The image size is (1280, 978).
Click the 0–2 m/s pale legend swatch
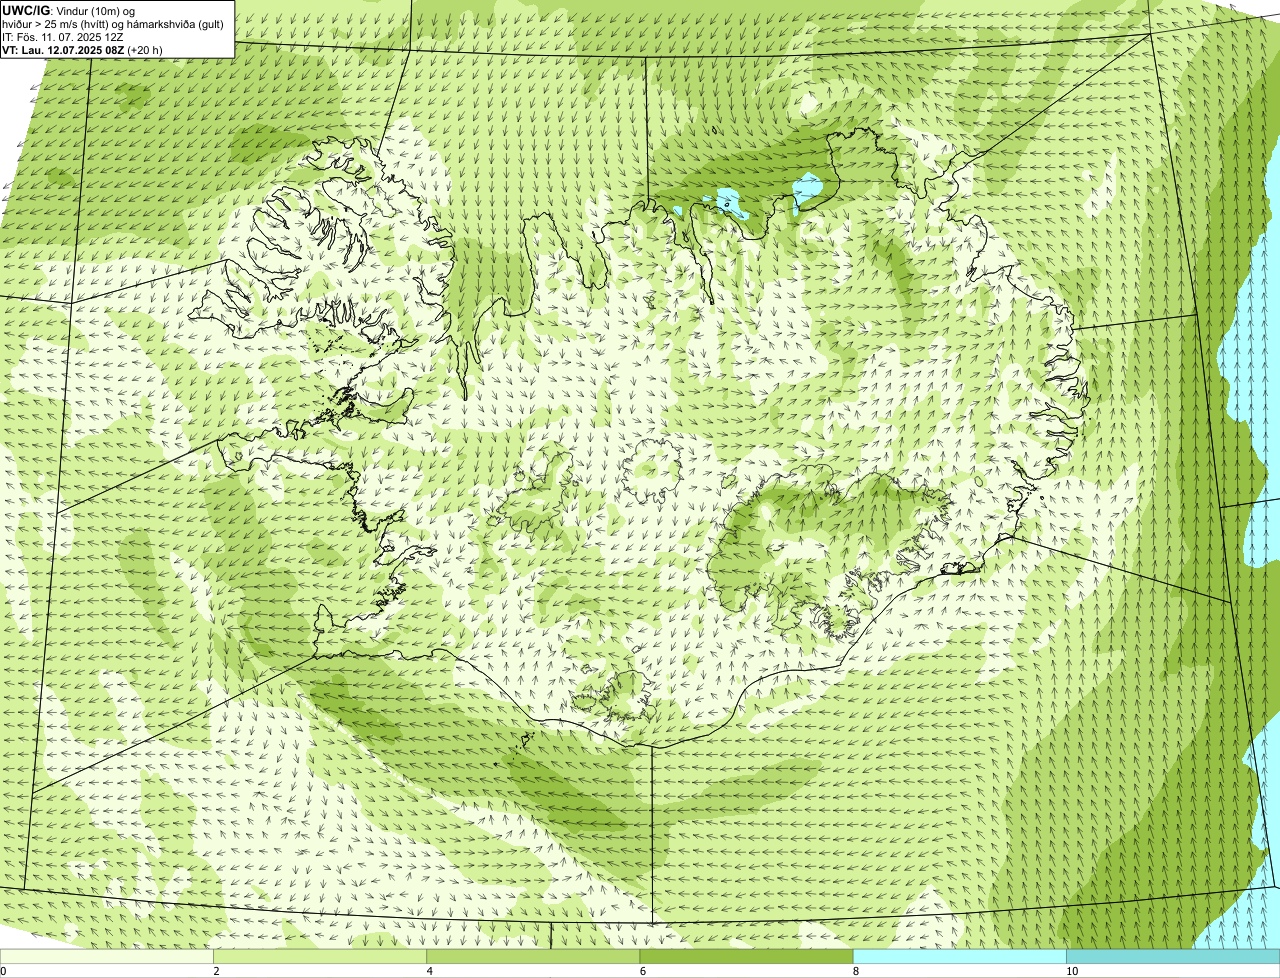(x=107, y=957)
